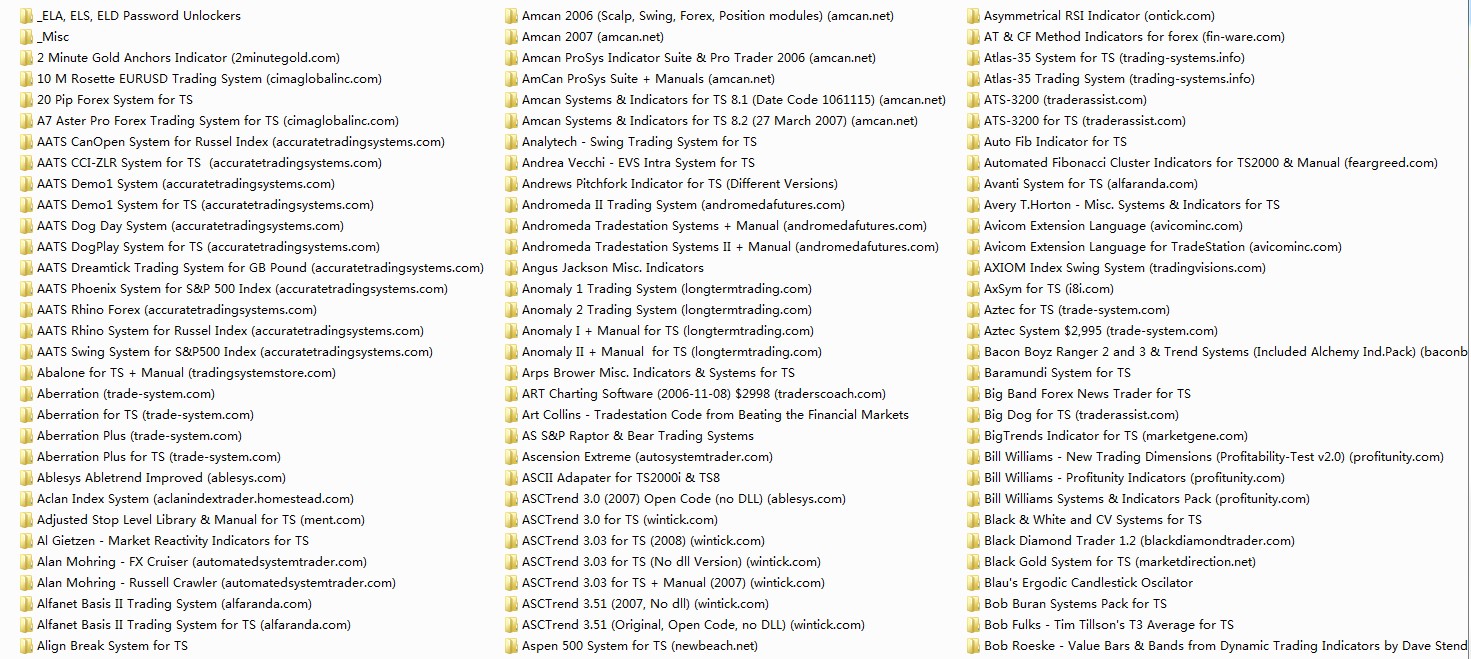This screenshot has width=1471, height=659.
Task: Select folder icon for Black Diamond Trader 1.2
Action: coord(973,541)
